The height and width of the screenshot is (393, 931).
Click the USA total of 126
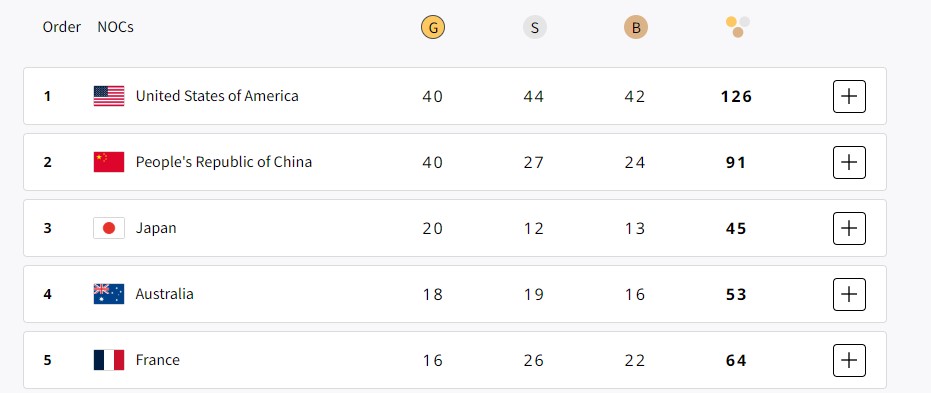tap(736, 97)
